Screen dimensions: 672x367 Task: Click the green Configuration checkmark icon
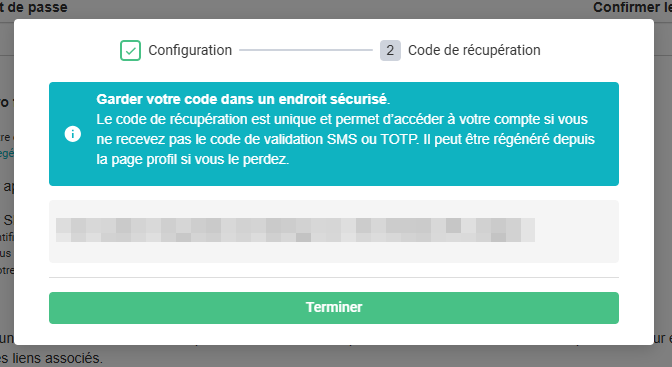coord(130,51)
